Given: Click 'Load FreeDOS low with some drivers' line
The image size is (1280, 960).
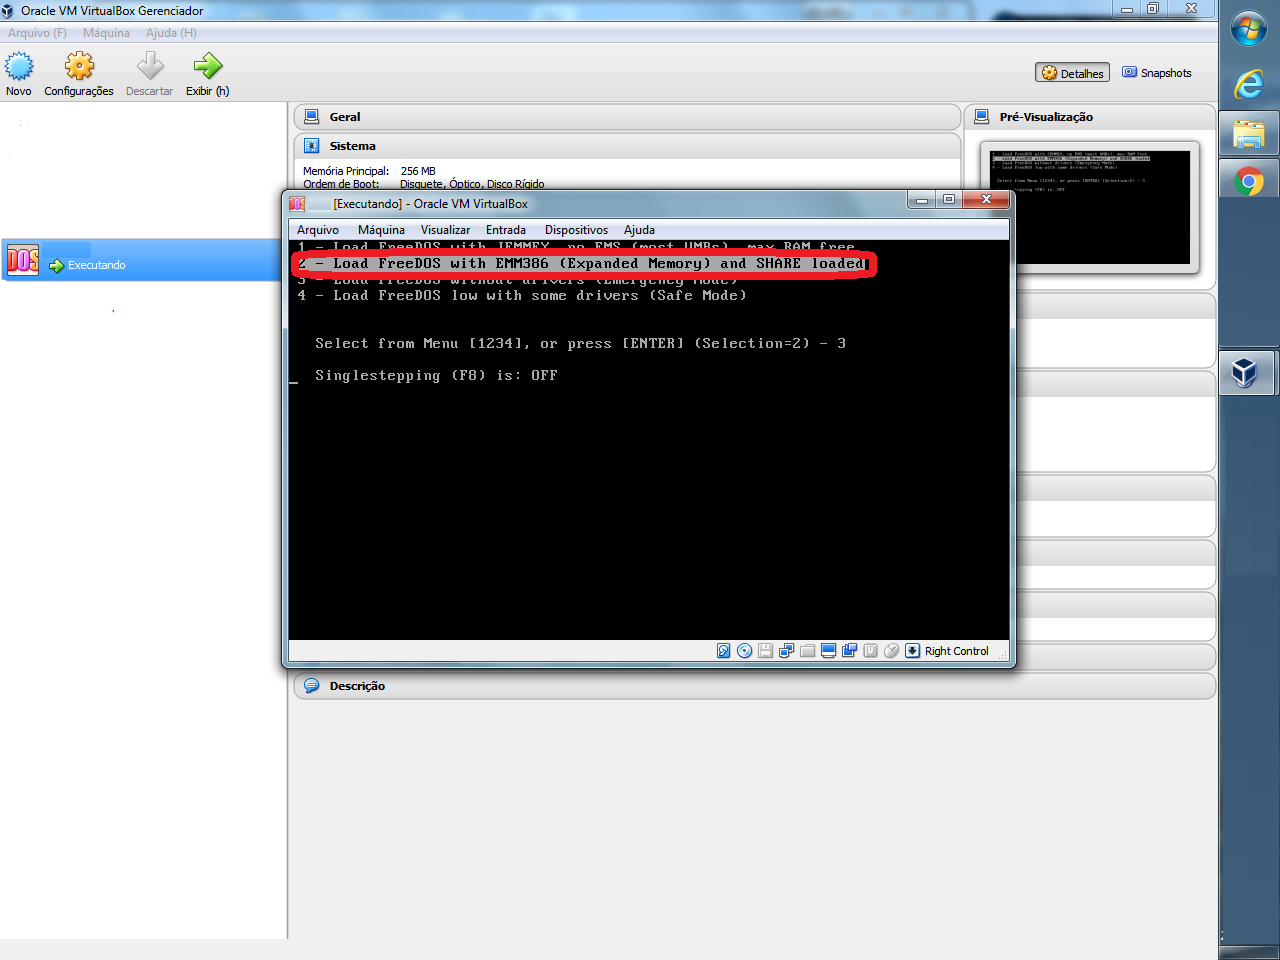Looking at the screenshot, I should tap(522, 296).
